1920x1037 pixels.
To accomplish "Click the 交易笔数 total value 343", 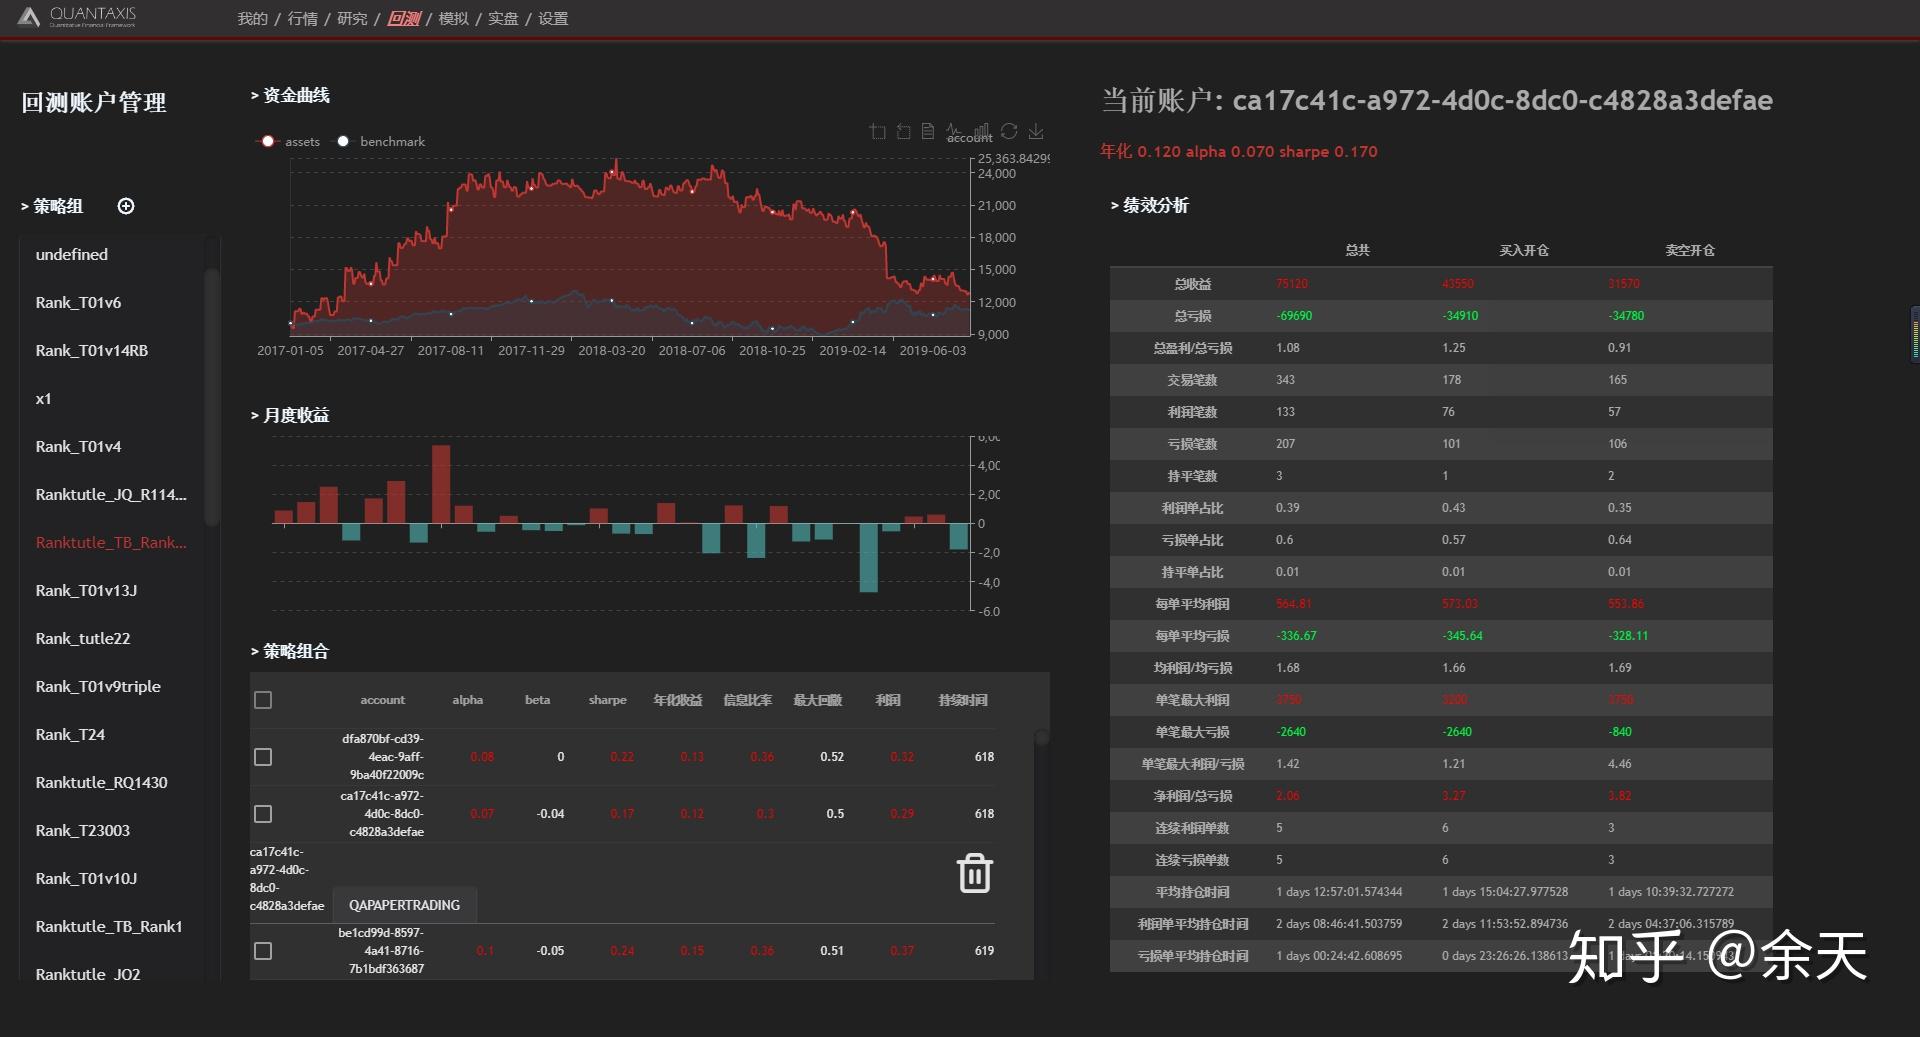I will (x=1285, y=380).
